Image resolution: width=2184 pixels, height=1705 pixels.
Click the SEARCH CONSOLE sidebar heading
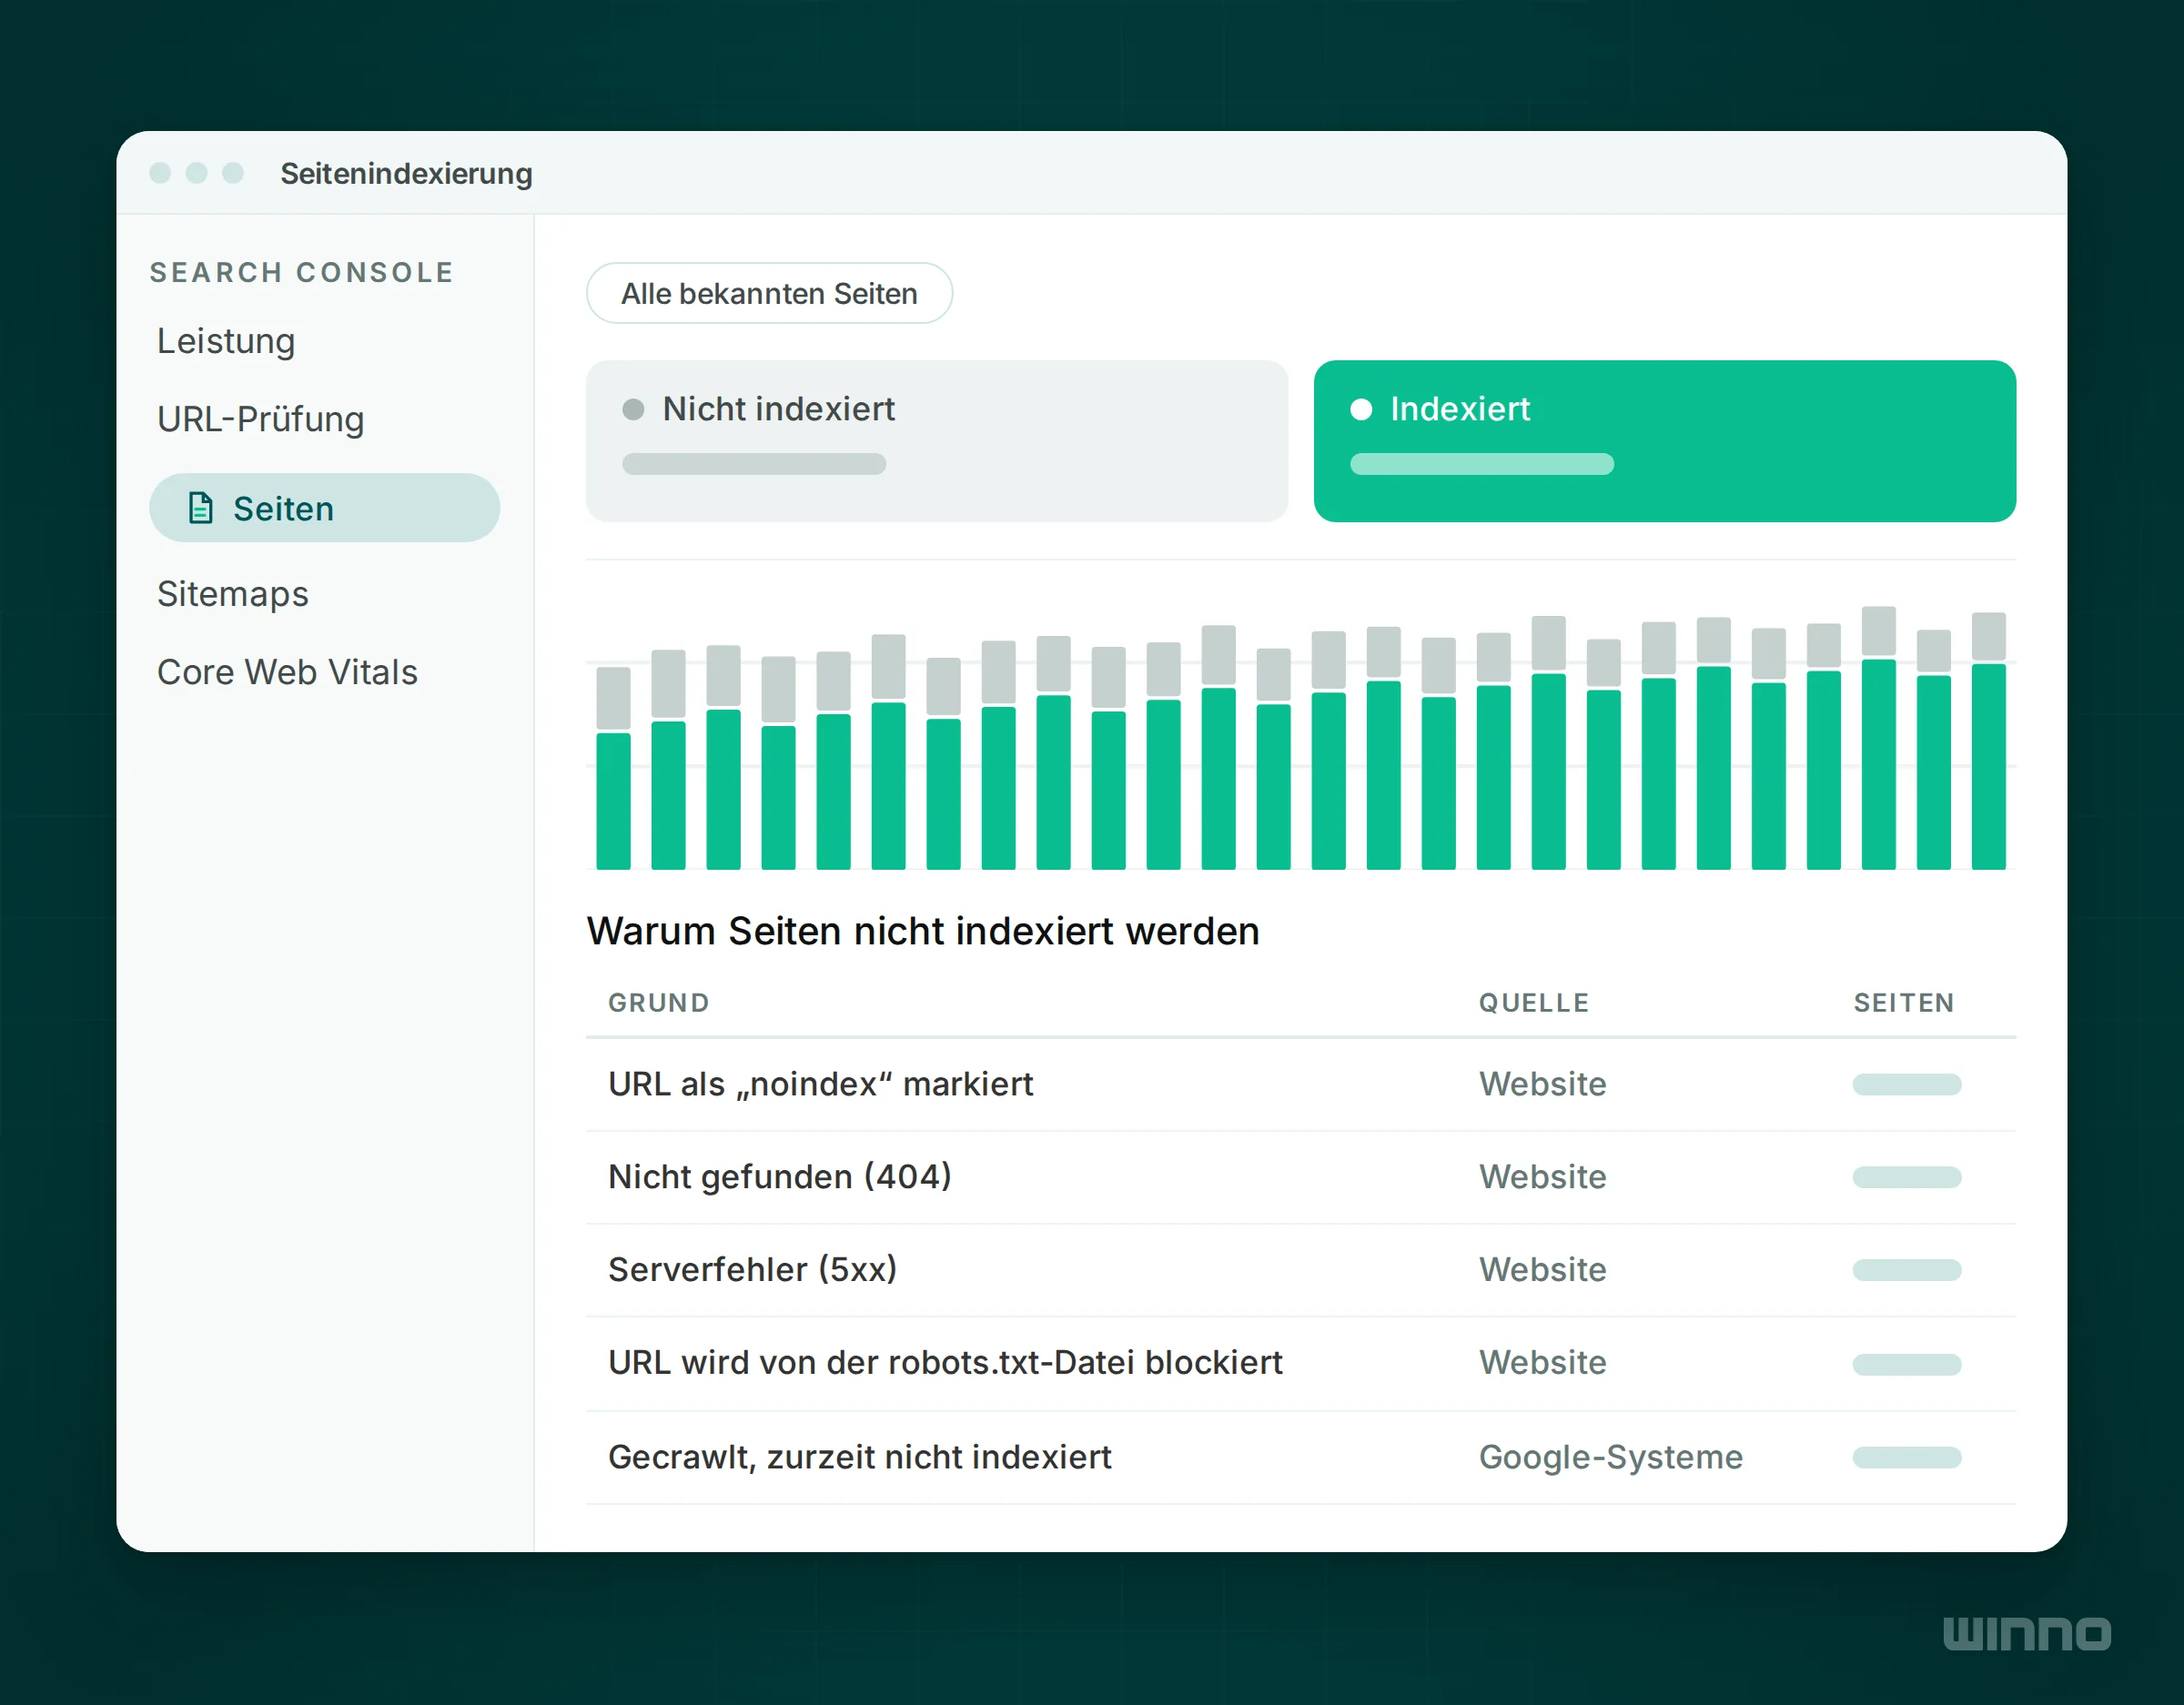click(302, 272)
